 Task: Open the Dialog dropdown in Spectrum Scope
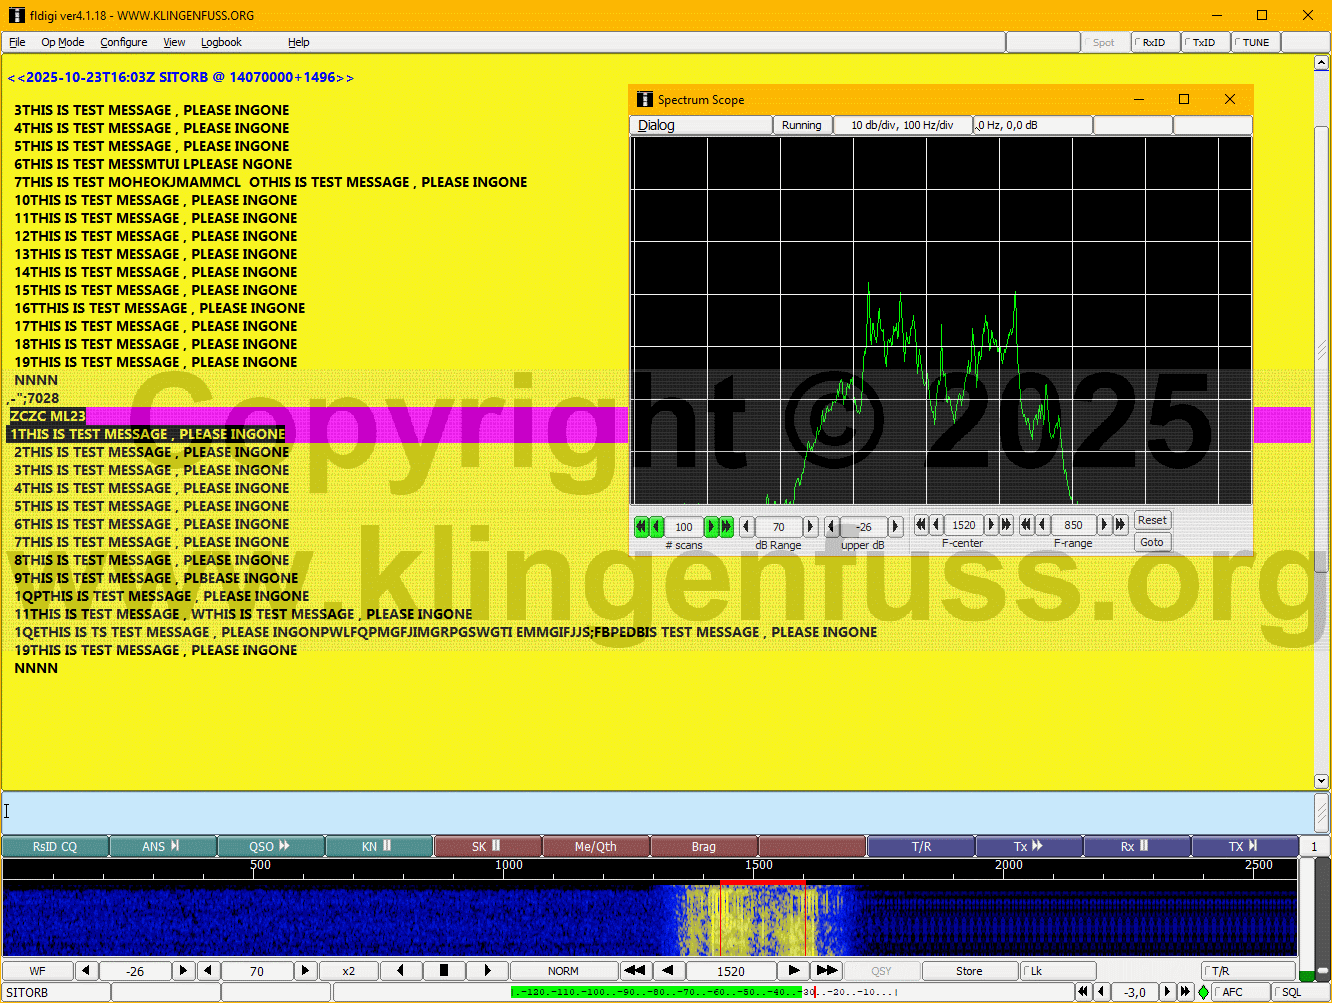pyautogui.click(x=700, y=125)
